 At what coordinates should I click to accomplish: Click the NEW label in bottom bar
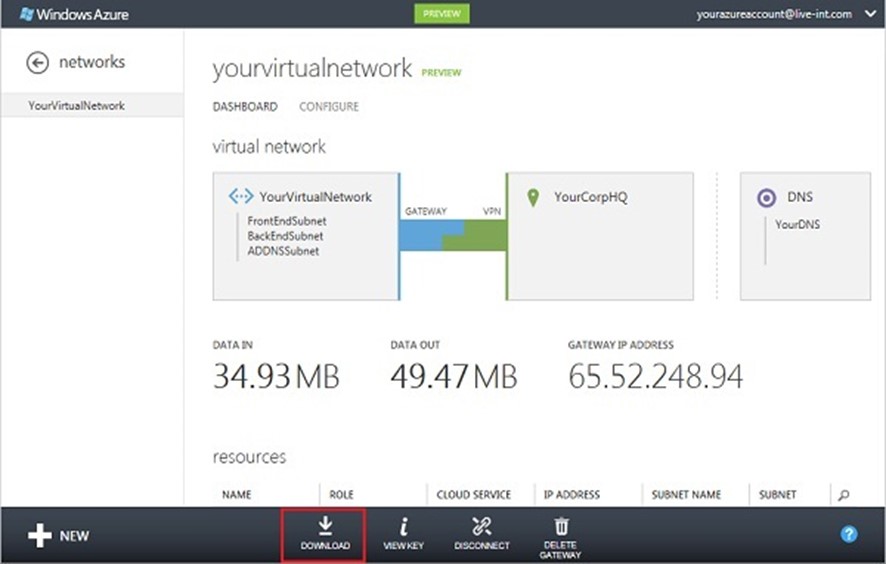pos(74,536)
